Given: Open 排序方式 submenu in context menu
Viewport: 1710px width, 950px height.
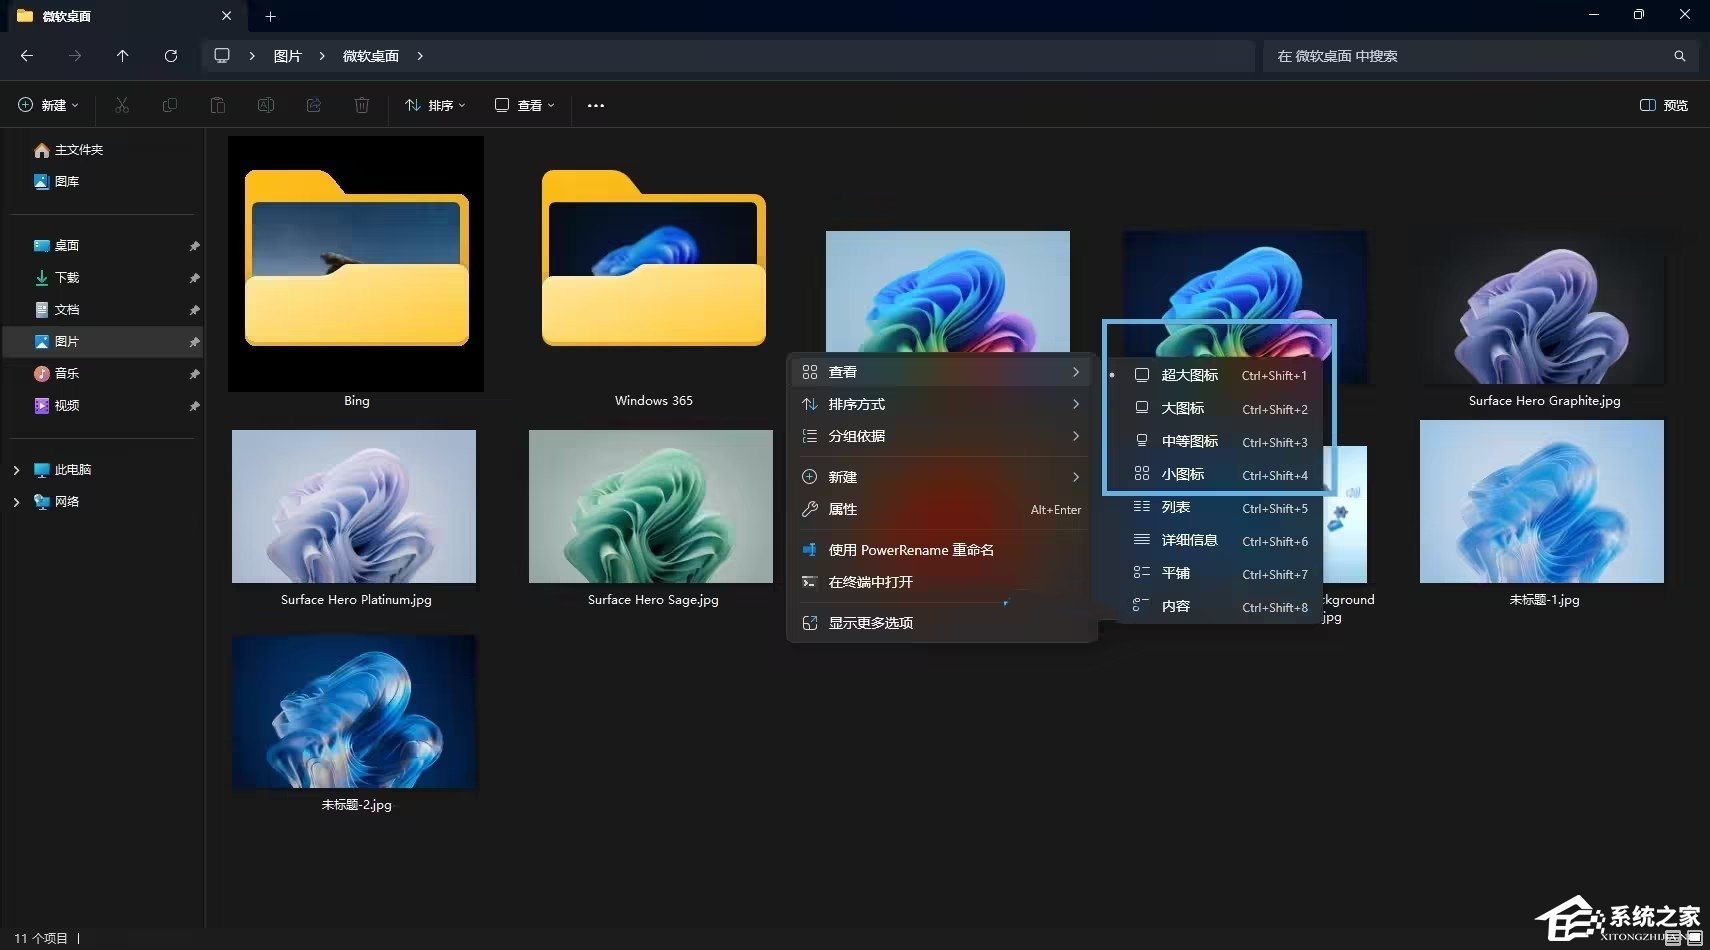Looking at the screenshot, I should pos(941,404).
